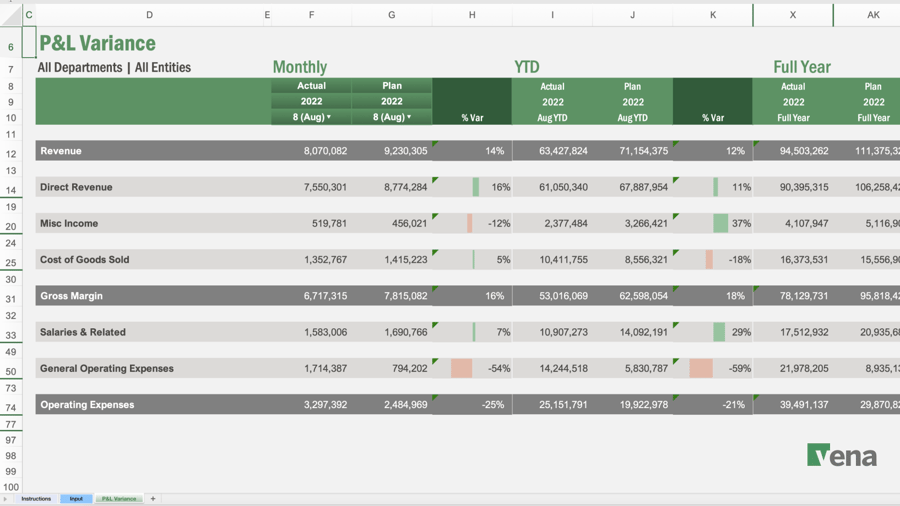Select column AK header

872,15
